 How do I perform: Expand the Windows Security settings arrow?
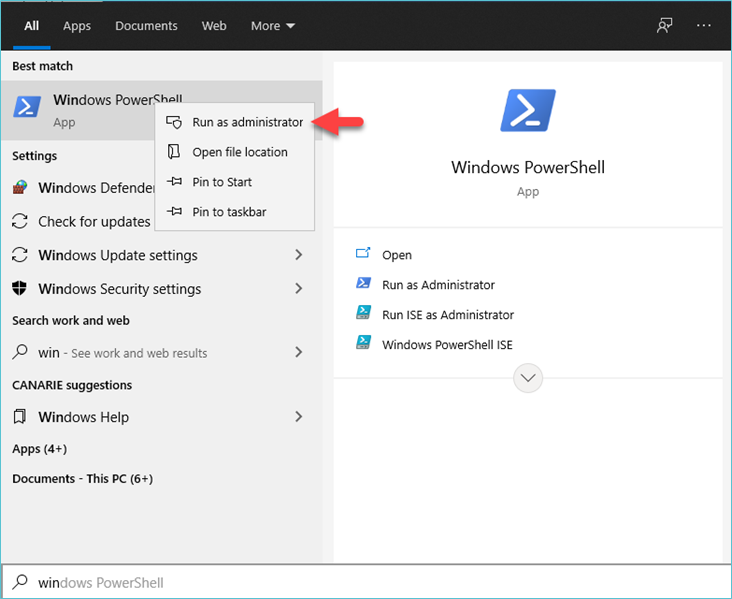point(298,289)
